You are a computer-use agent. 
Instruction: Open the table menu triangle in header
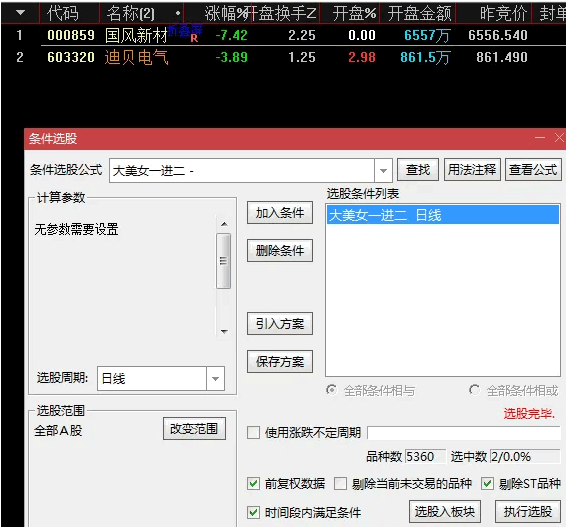(x=20, y=13)
